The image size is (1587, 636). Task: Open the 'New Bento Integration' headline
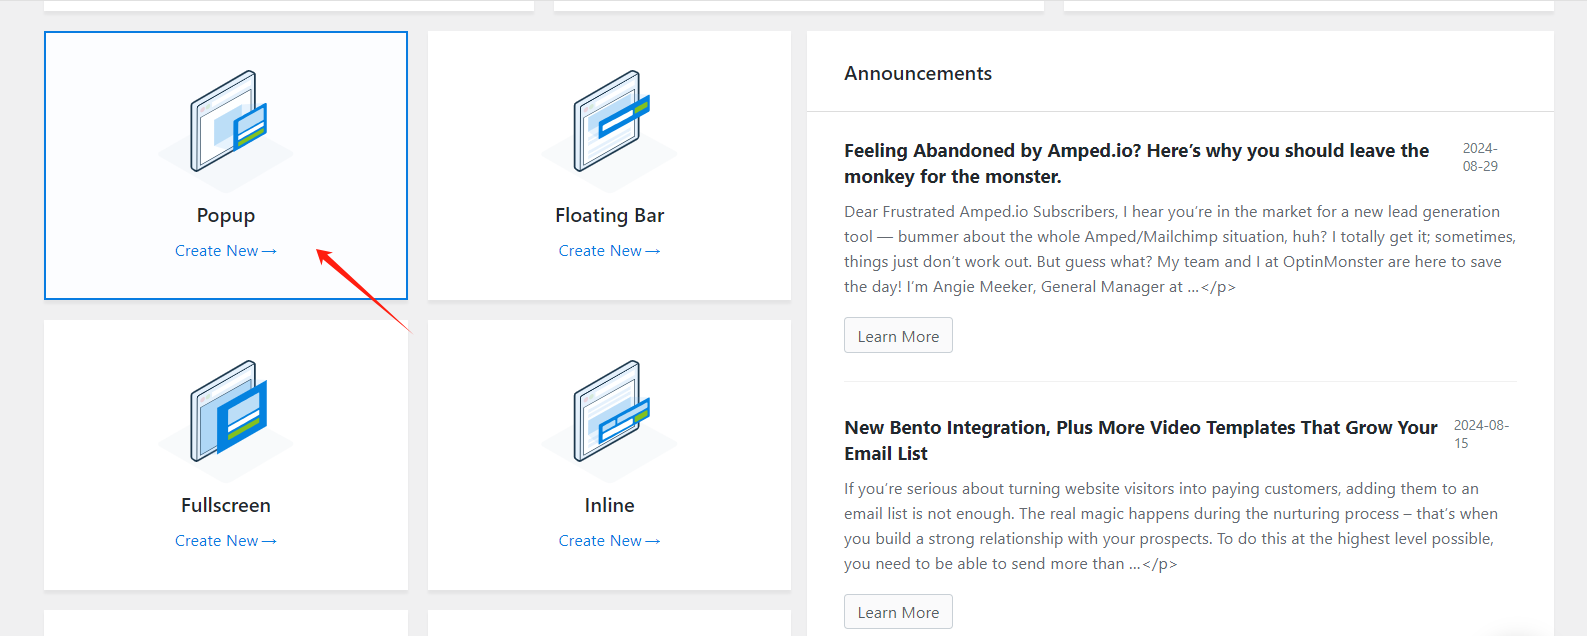coord(1140,440)
